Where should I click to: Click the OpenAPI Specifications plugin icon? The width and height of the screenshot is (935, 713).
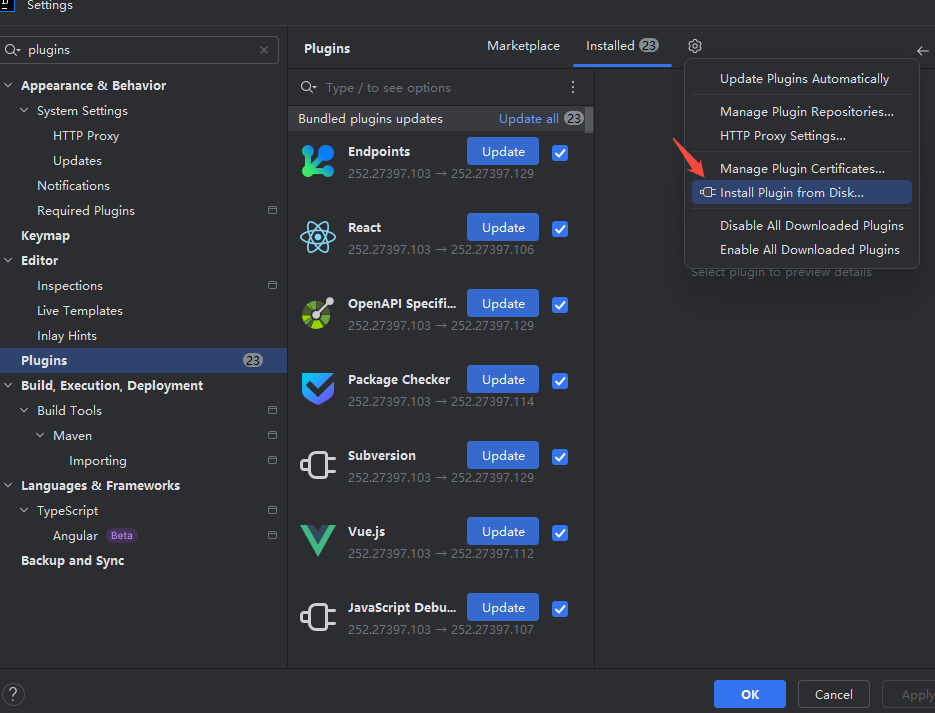click(x=318, y=313)
